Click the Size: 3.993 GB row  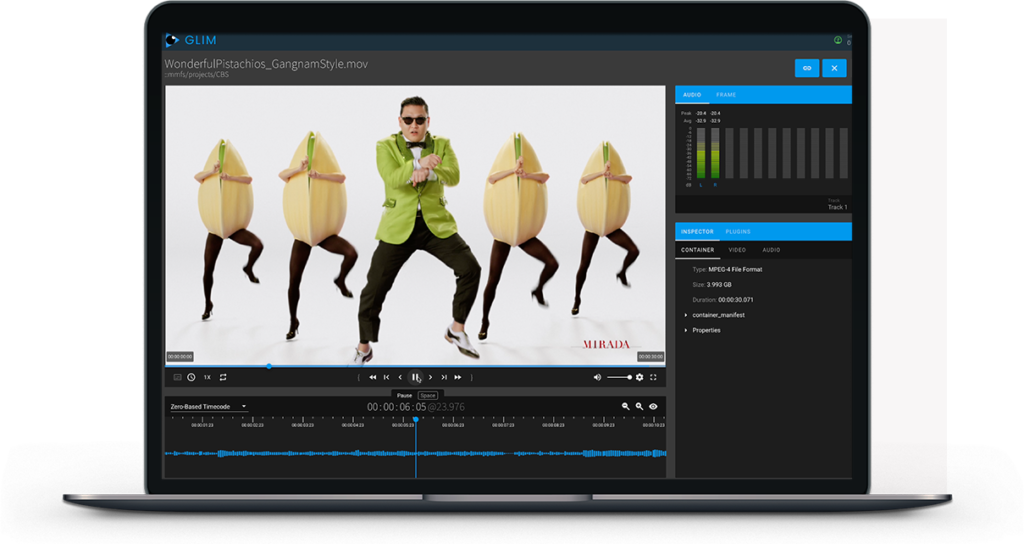(712, 285)
